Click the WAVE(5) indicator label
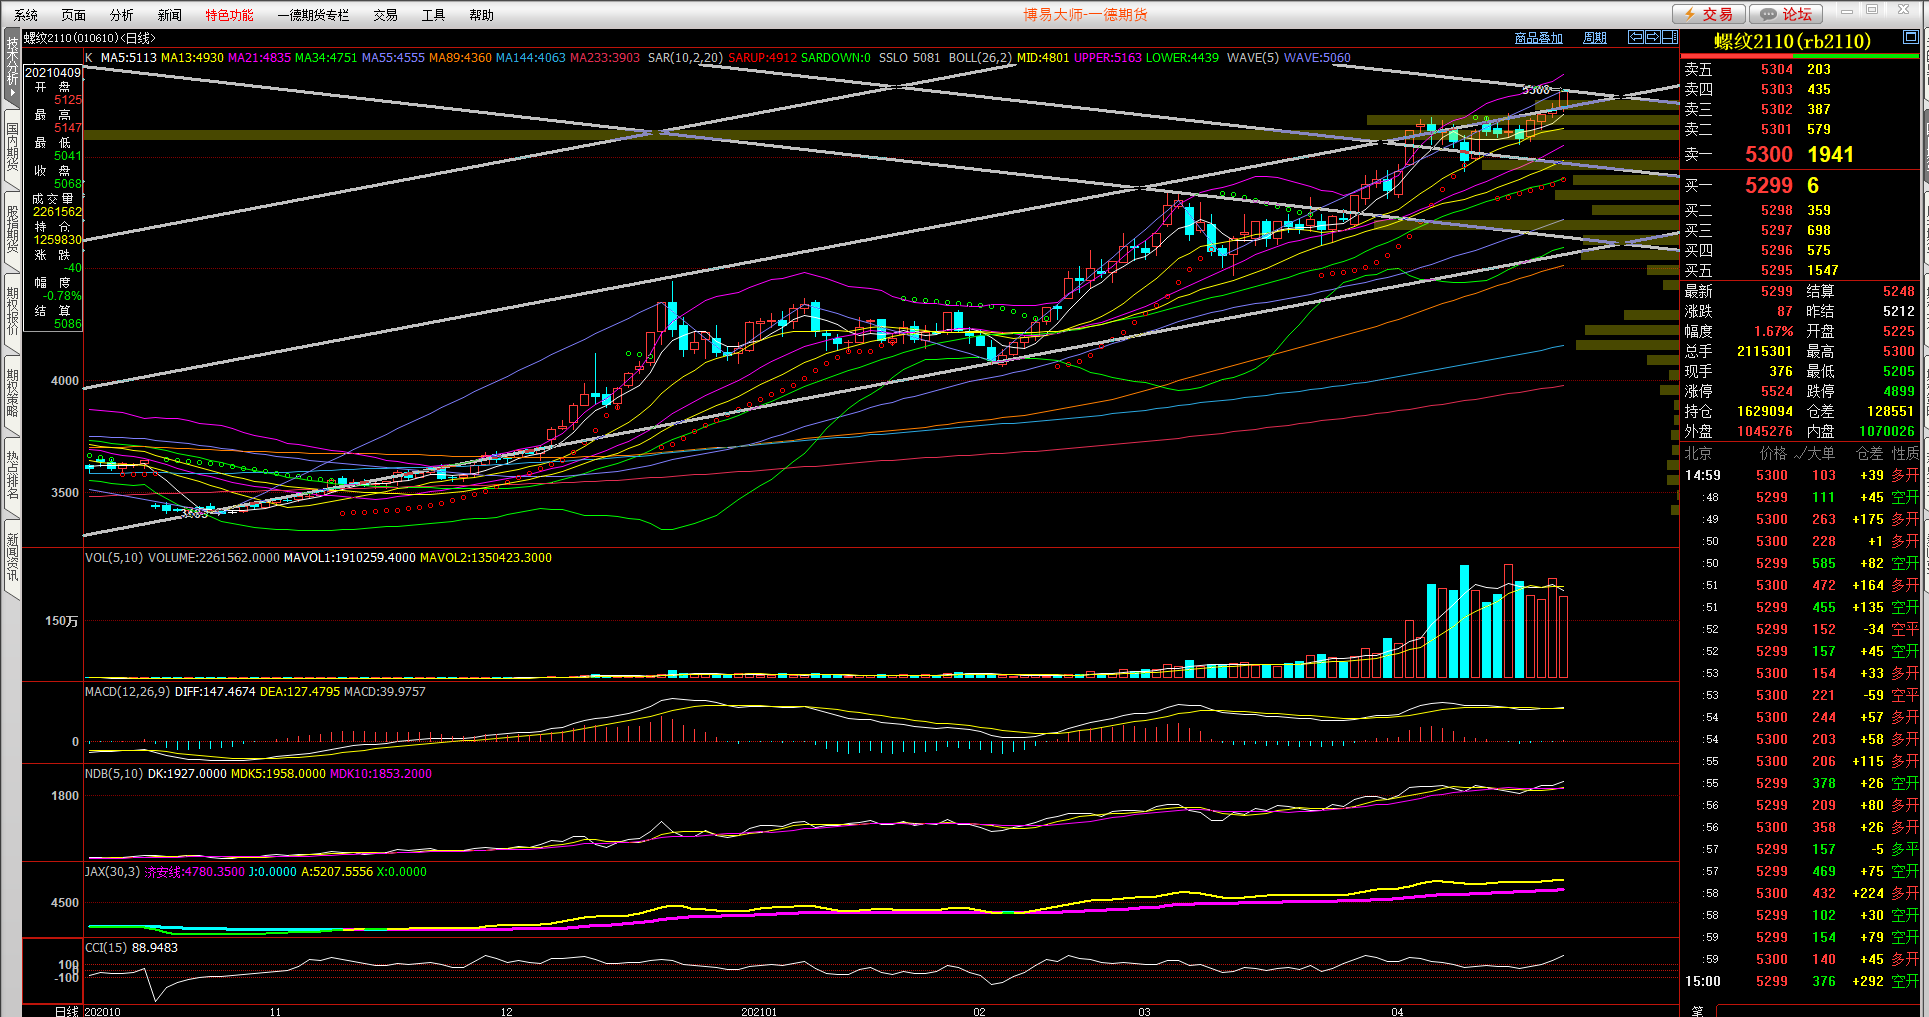This screenshot has width=1929, height=1017. tap(1253, 57)
